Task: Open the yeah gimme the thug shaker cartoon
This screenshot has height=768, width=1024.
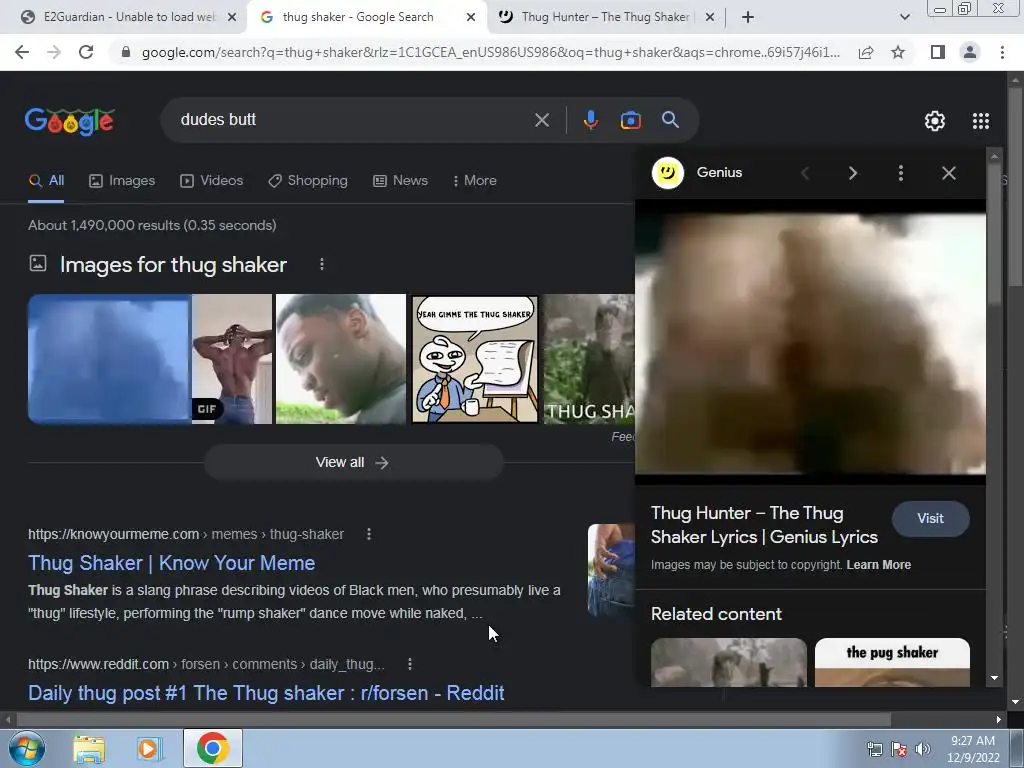Action: 475,359
